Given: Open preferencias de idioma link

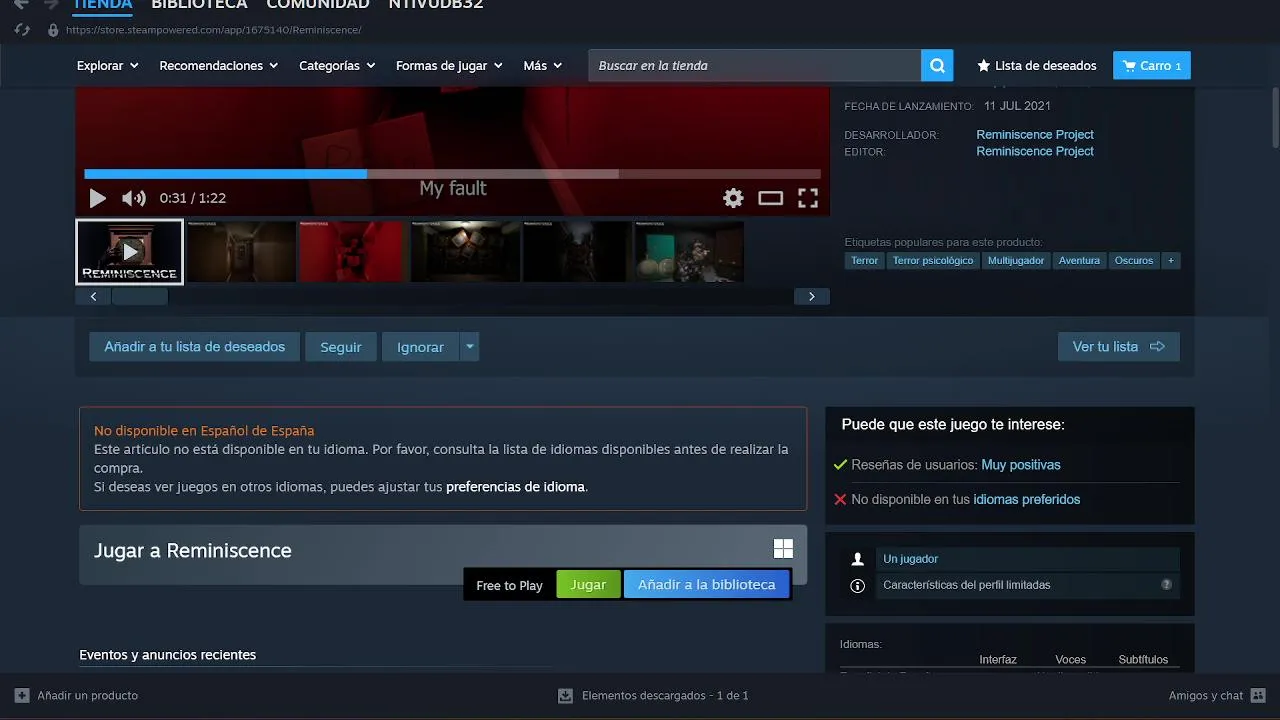Looking at the screenshot, I should pos(515,487).
